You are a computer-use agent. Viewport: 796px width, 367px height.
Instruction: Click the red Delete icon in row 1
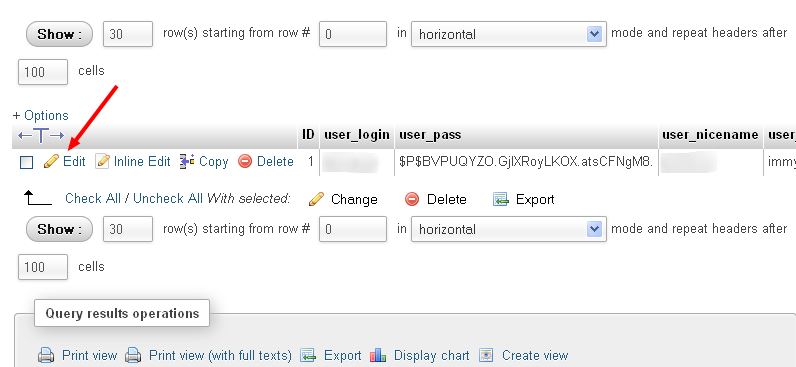[245, 161]
